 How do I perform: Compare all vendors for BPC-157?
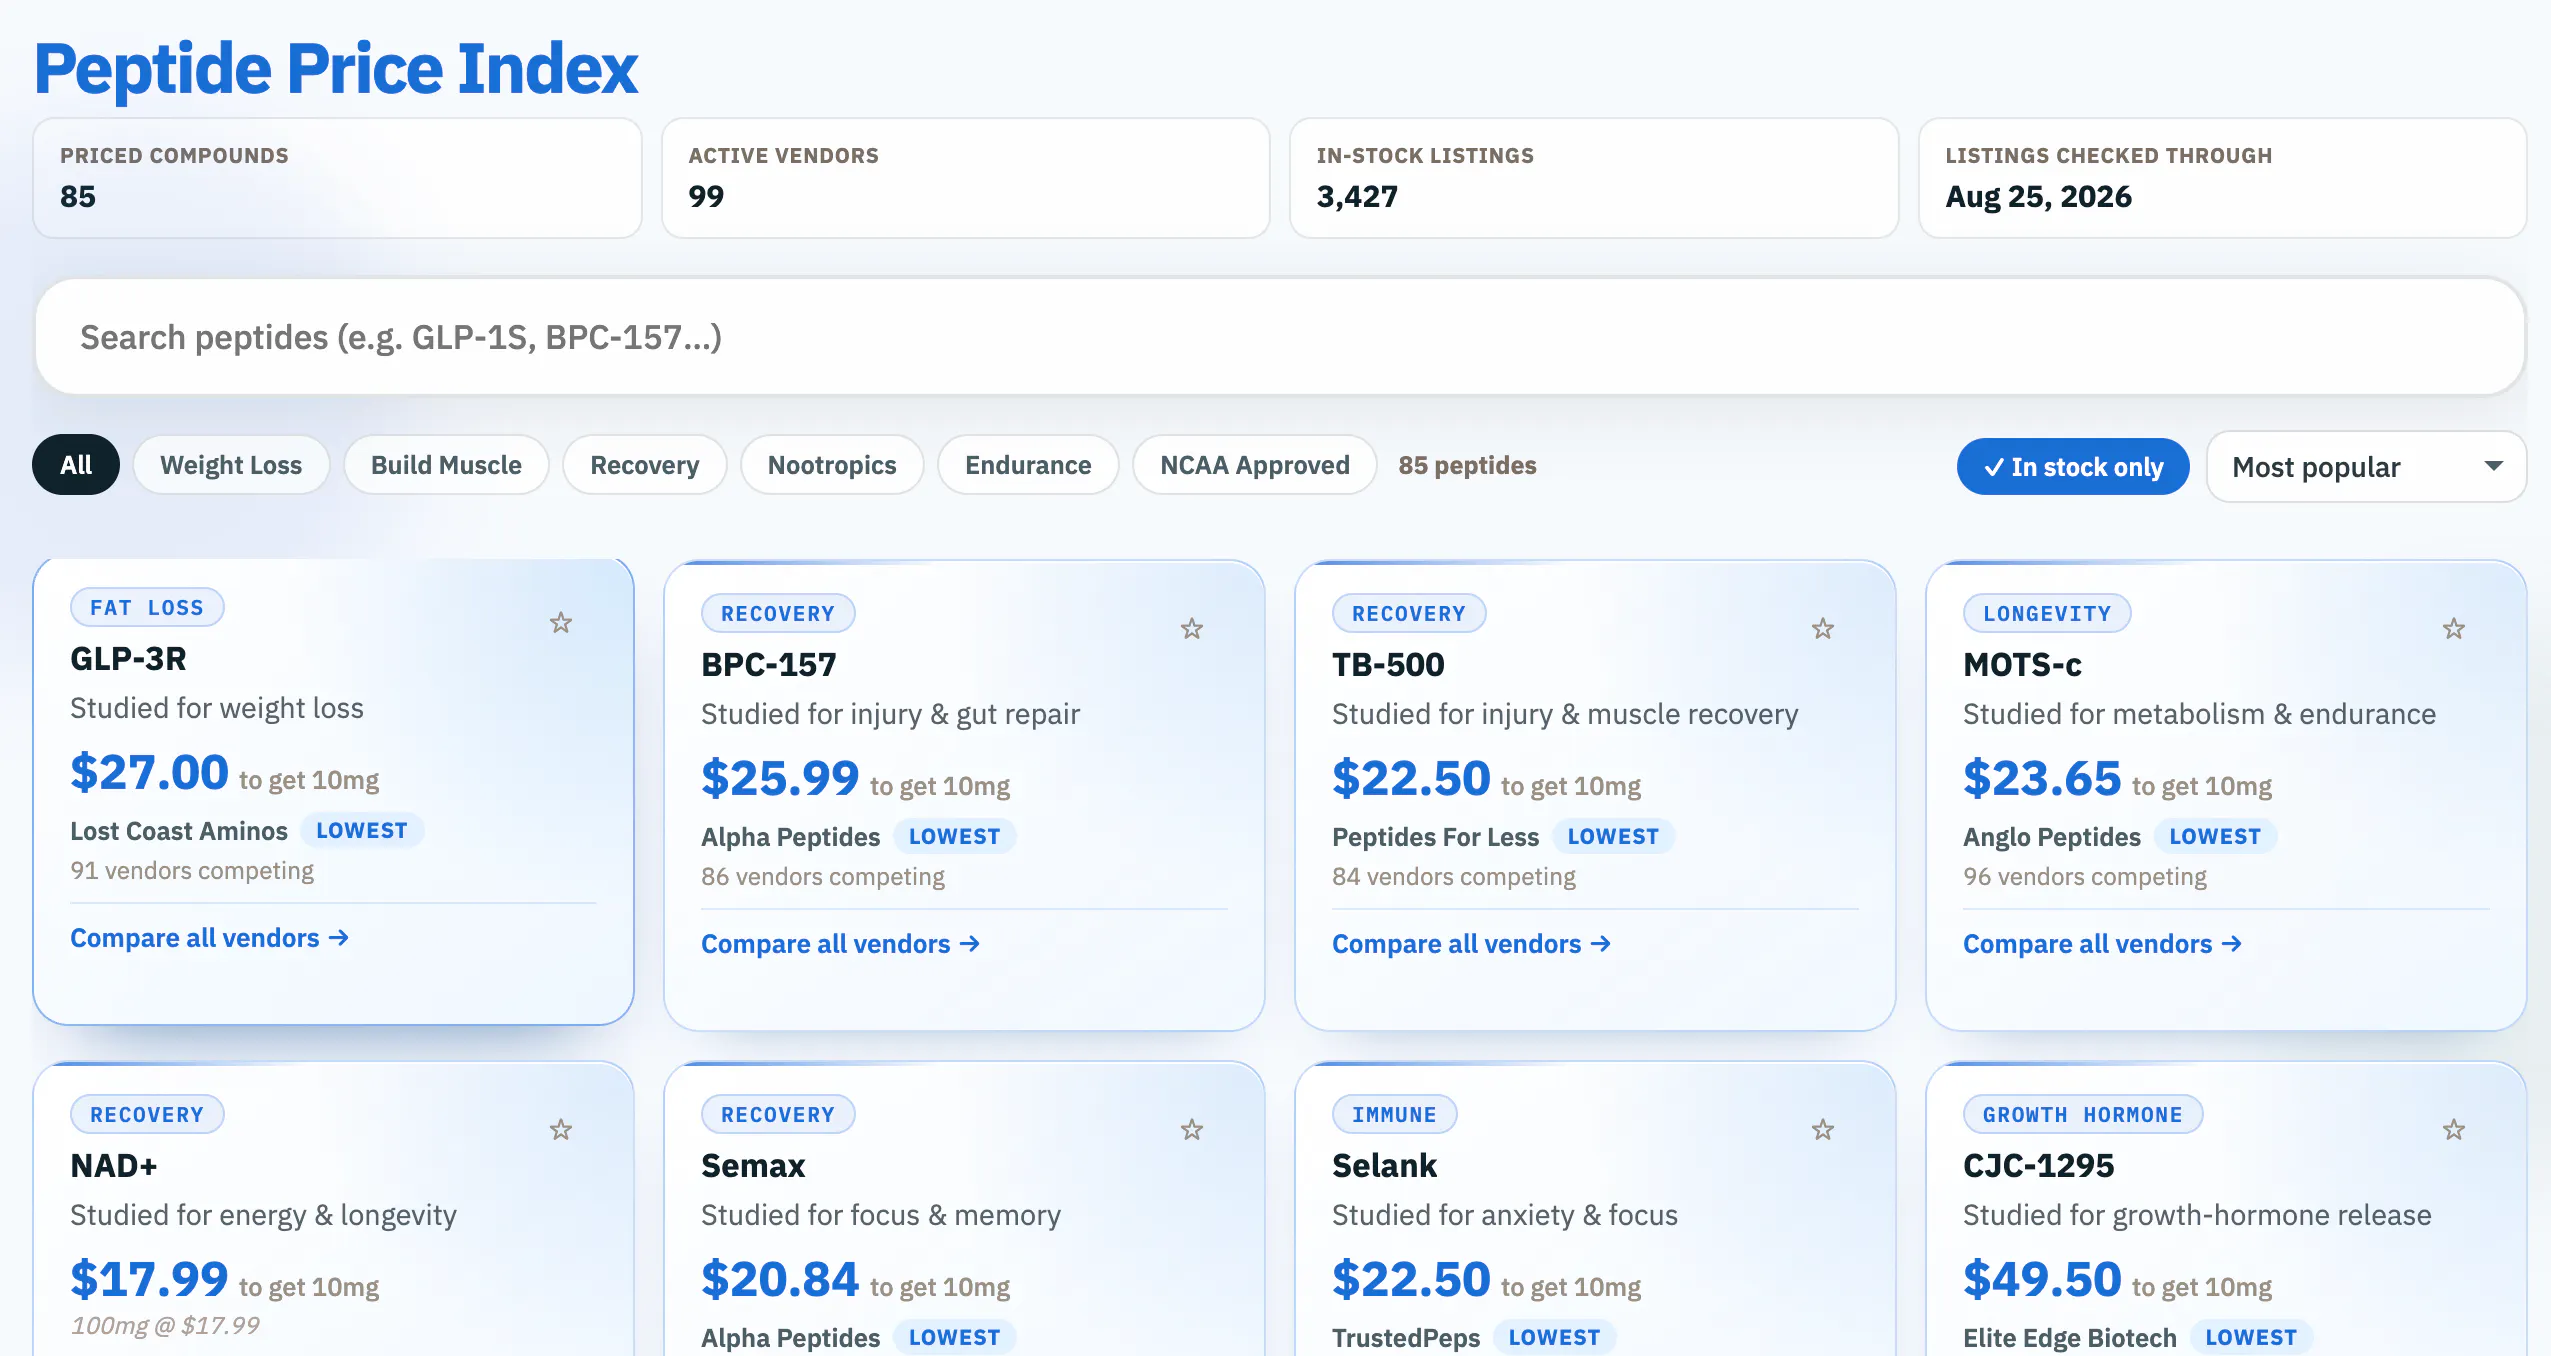[841, 944]
